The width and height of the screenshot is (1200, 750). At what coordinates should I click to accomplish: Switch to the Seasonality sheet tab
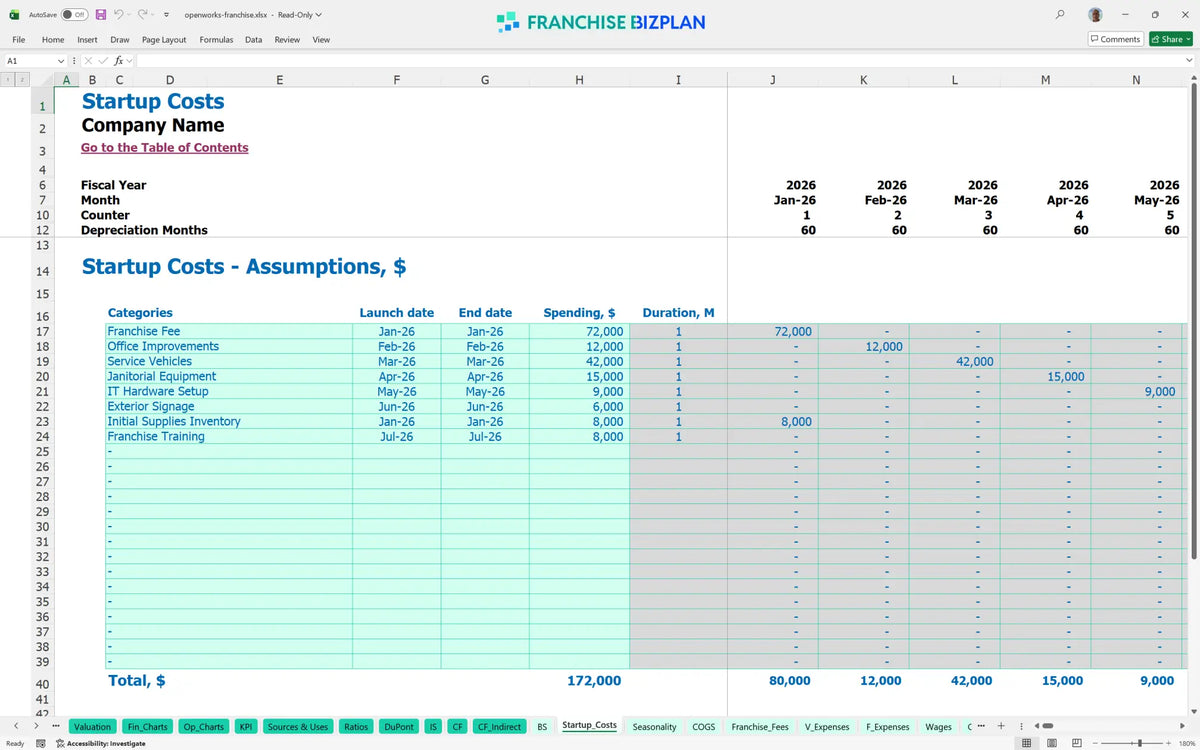tap(654, 727)
